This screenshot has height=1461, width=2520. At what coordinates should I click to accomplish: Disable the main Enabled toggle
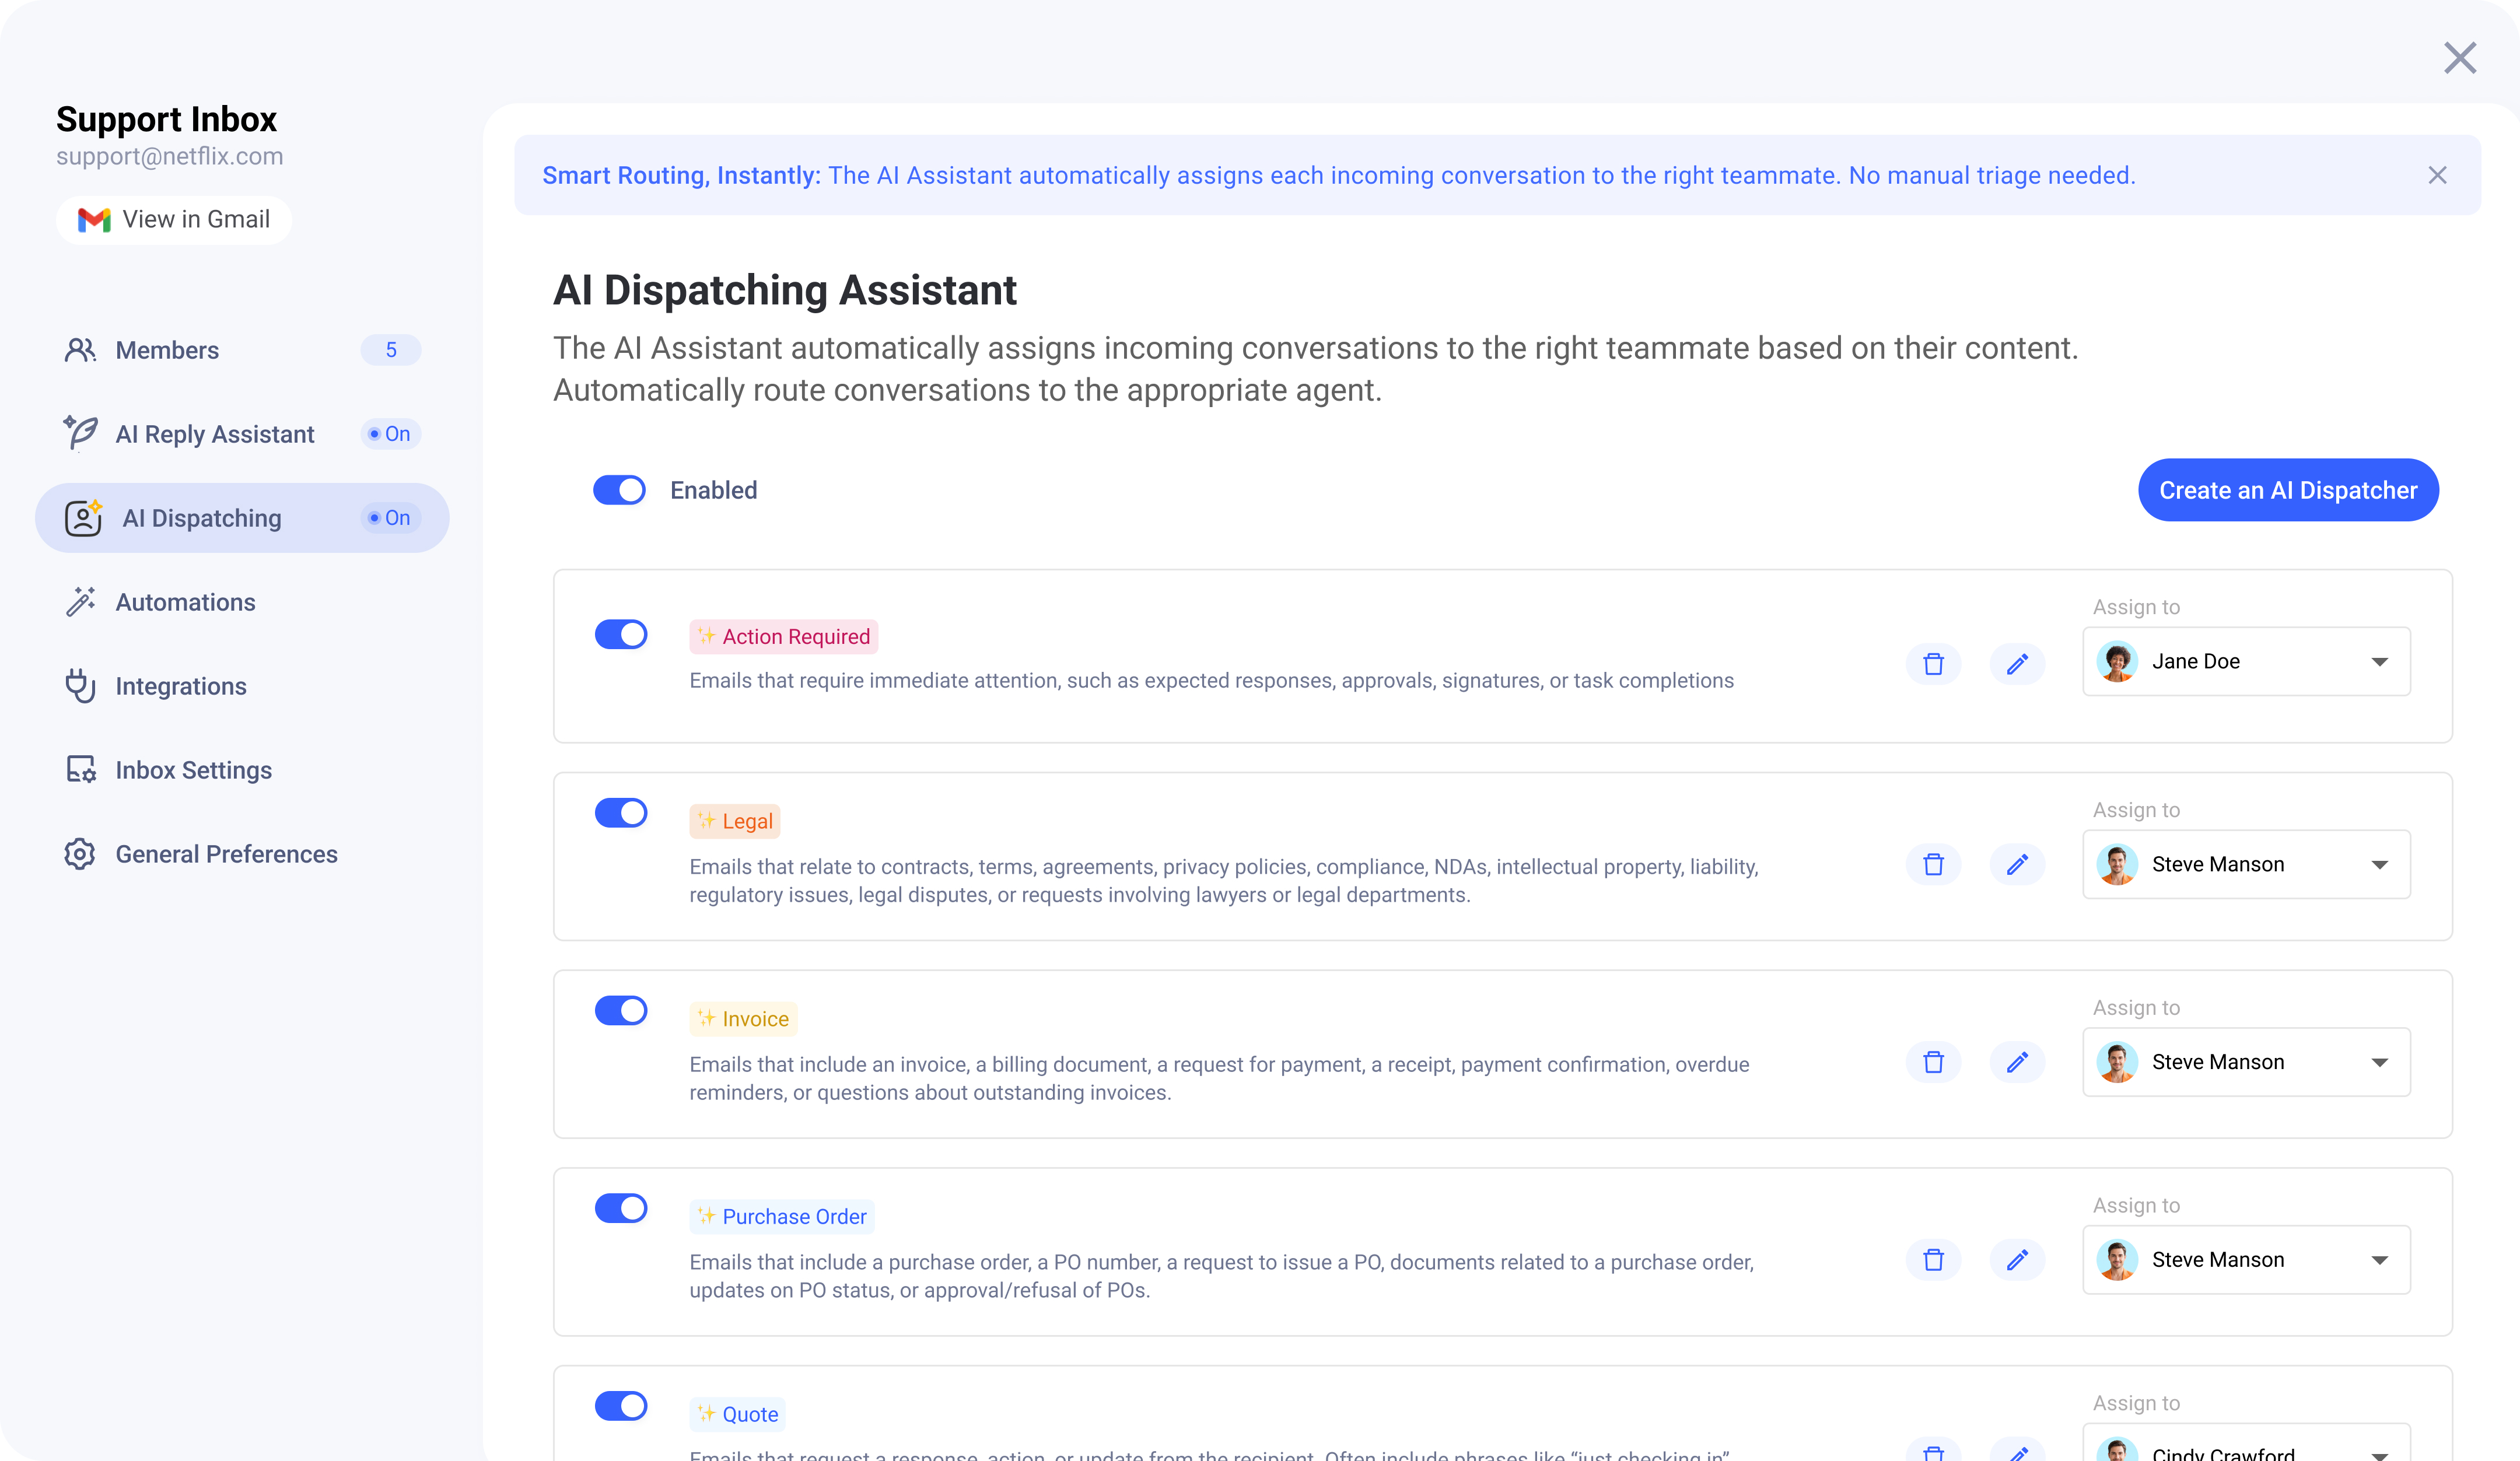619,490
